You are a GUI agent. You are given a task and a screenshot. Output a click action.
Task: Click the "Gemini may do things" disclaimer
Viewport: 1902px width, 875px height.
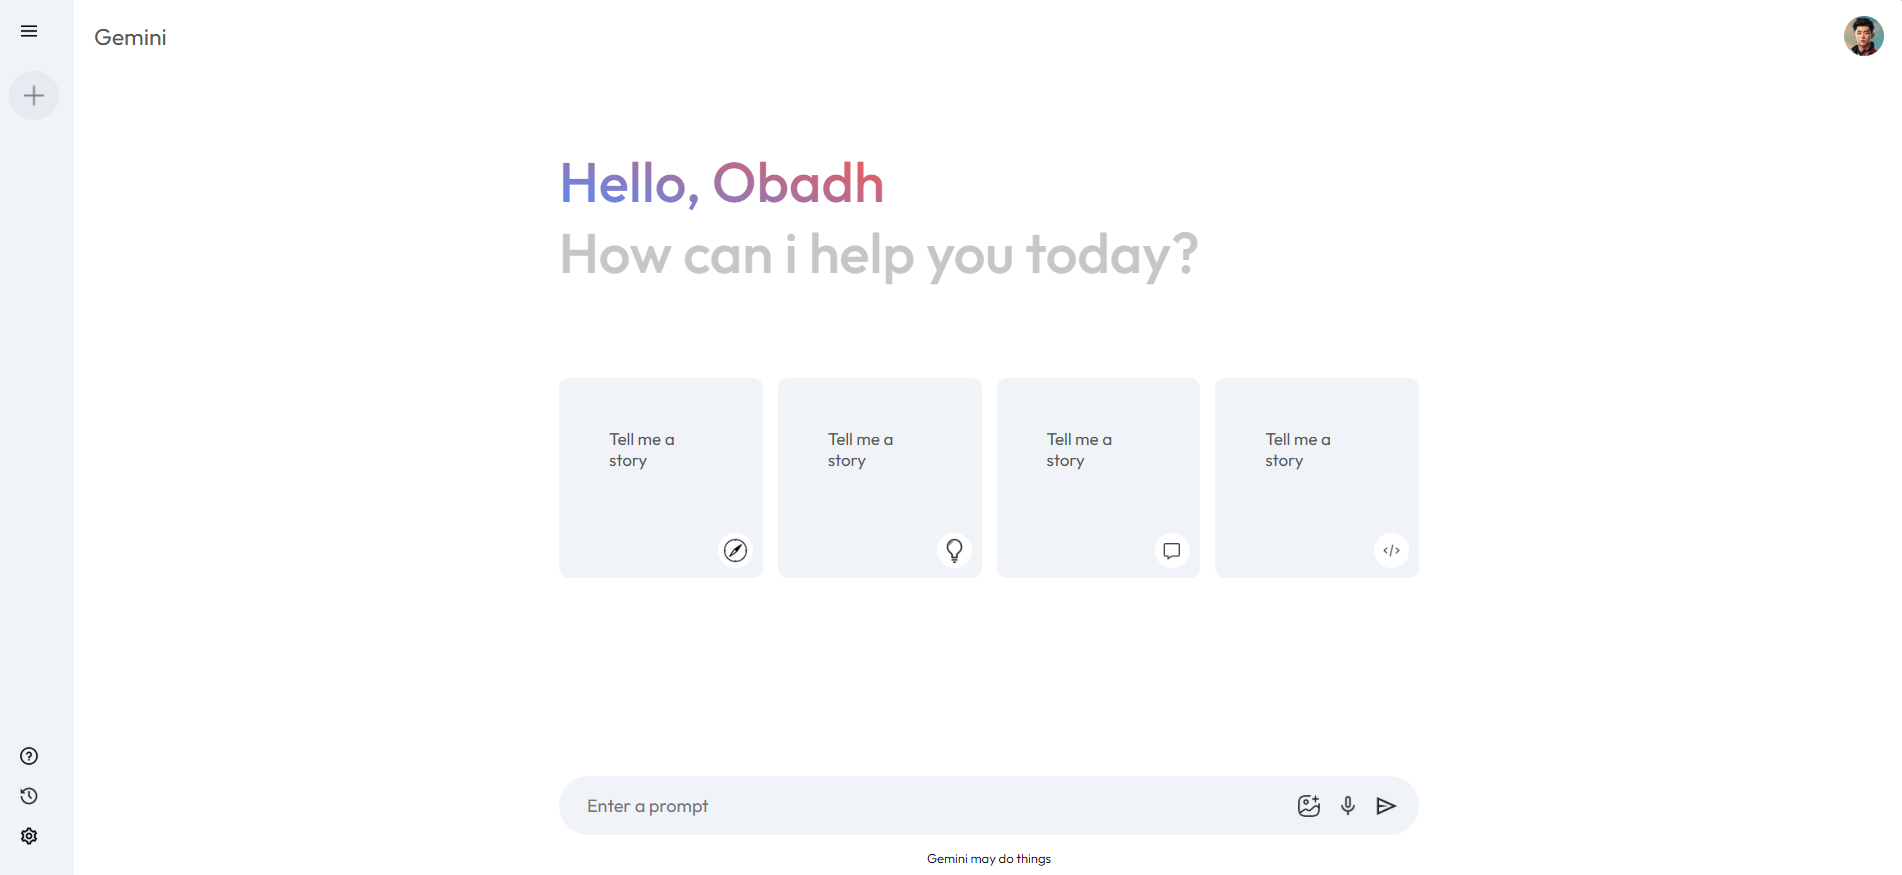[988, 859]
